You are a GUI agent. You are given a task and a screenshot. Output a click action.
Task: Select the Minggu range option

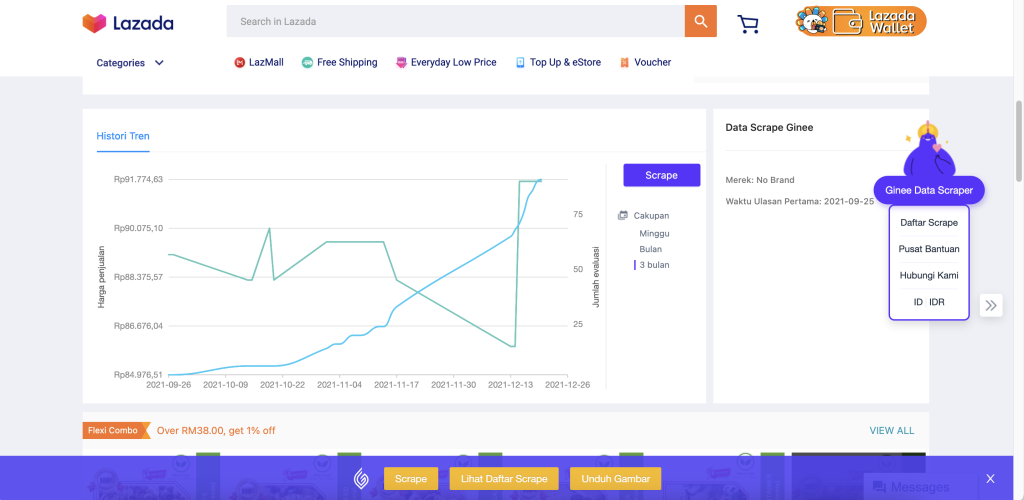click(654, 233)
